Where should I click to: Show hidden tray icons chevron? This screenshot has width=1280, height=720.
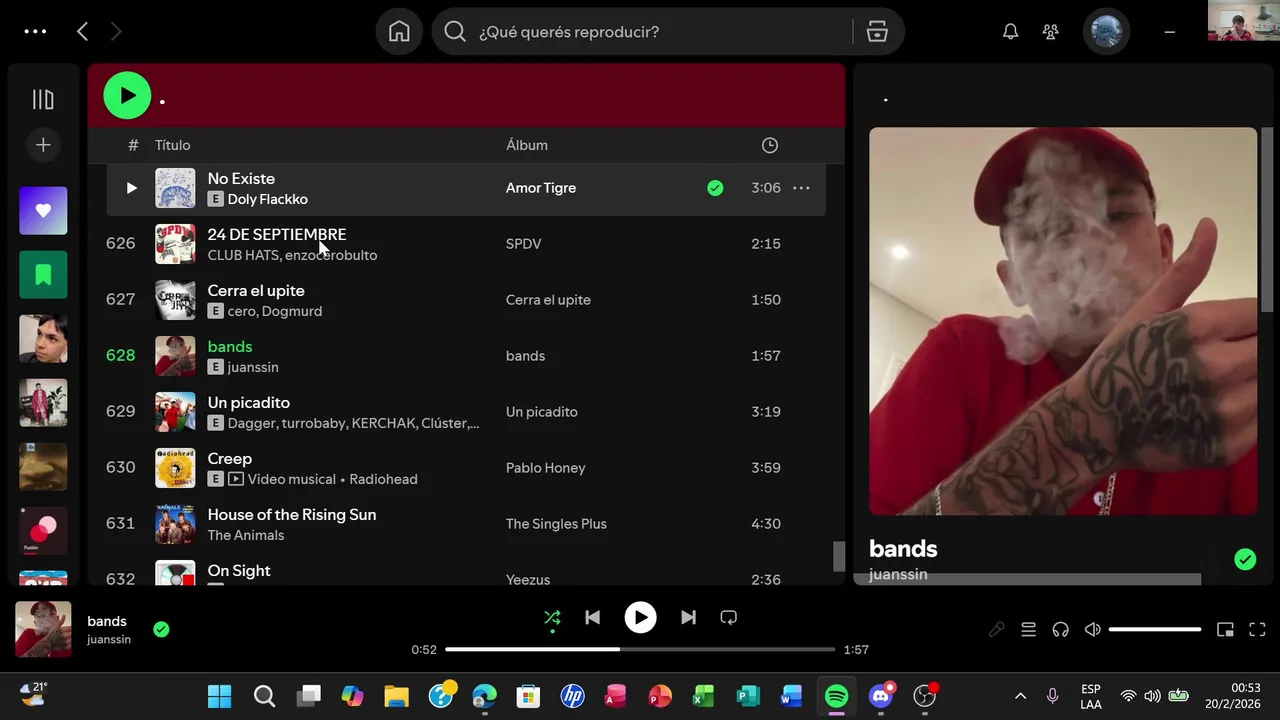1020,696
